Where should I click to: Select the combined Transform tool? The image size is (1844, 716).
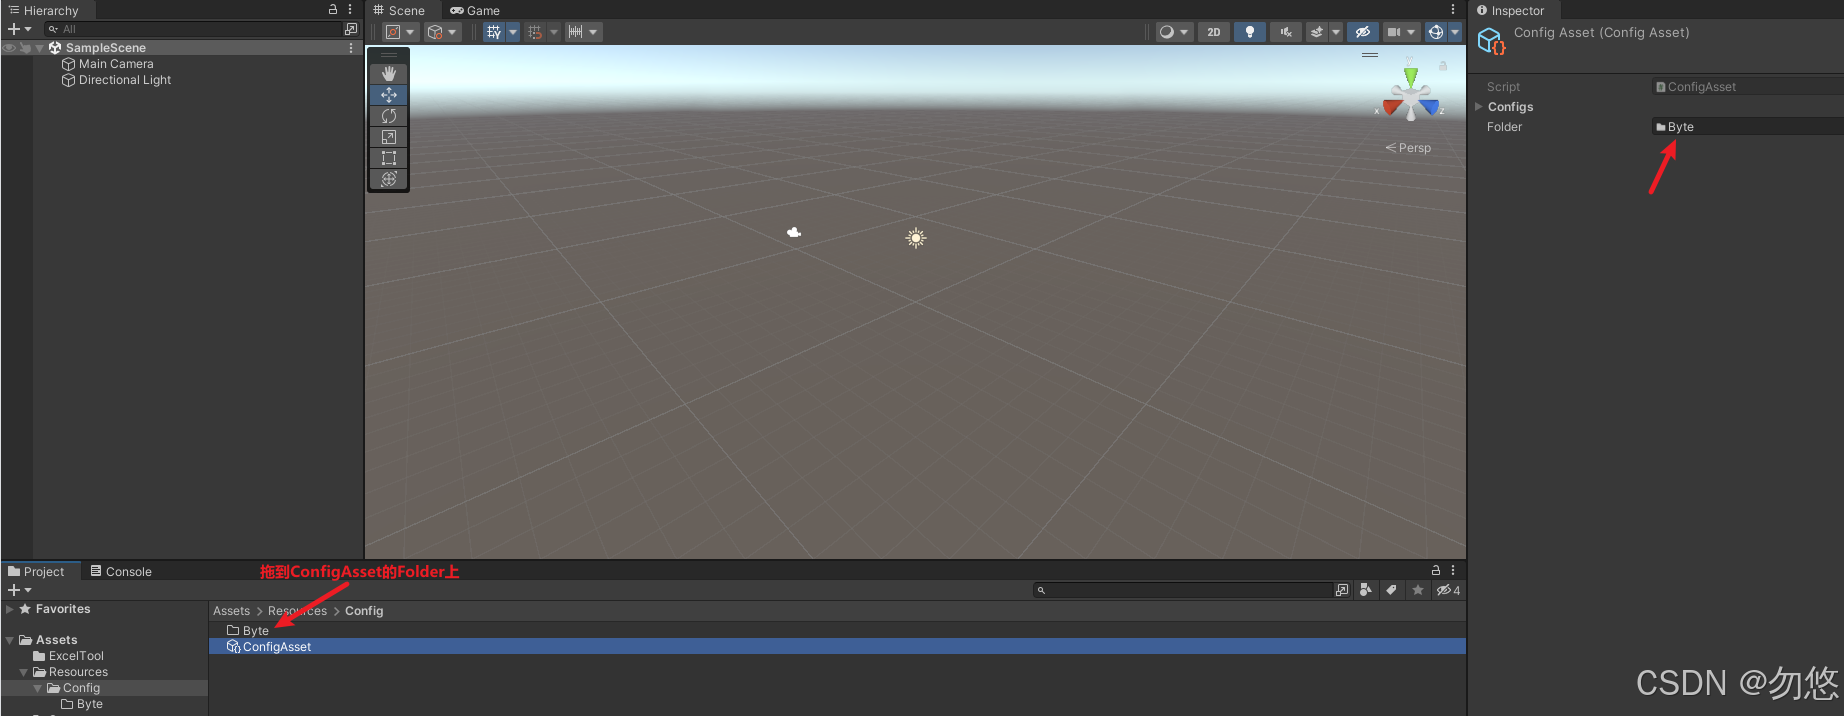[389, 179]
